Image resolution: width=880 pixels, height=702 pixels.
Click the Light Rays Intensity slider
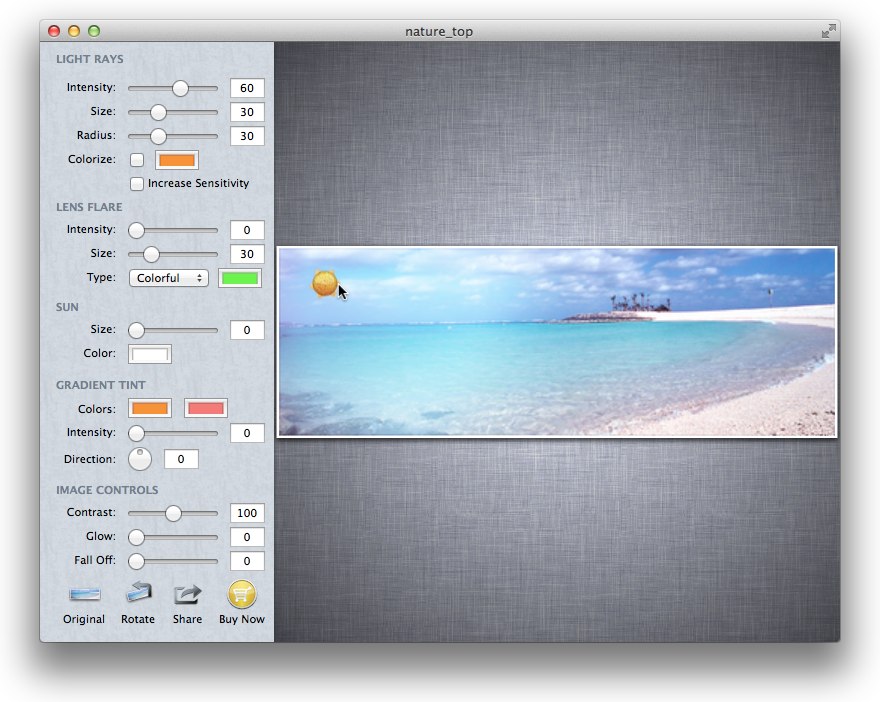pos(180,88)
